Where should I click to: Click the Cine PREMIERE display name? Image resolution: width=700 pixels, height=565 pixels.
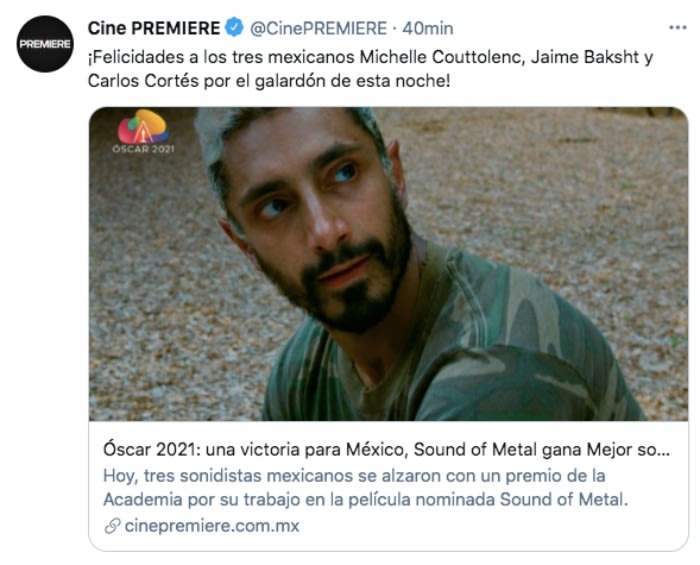(154, 28)
